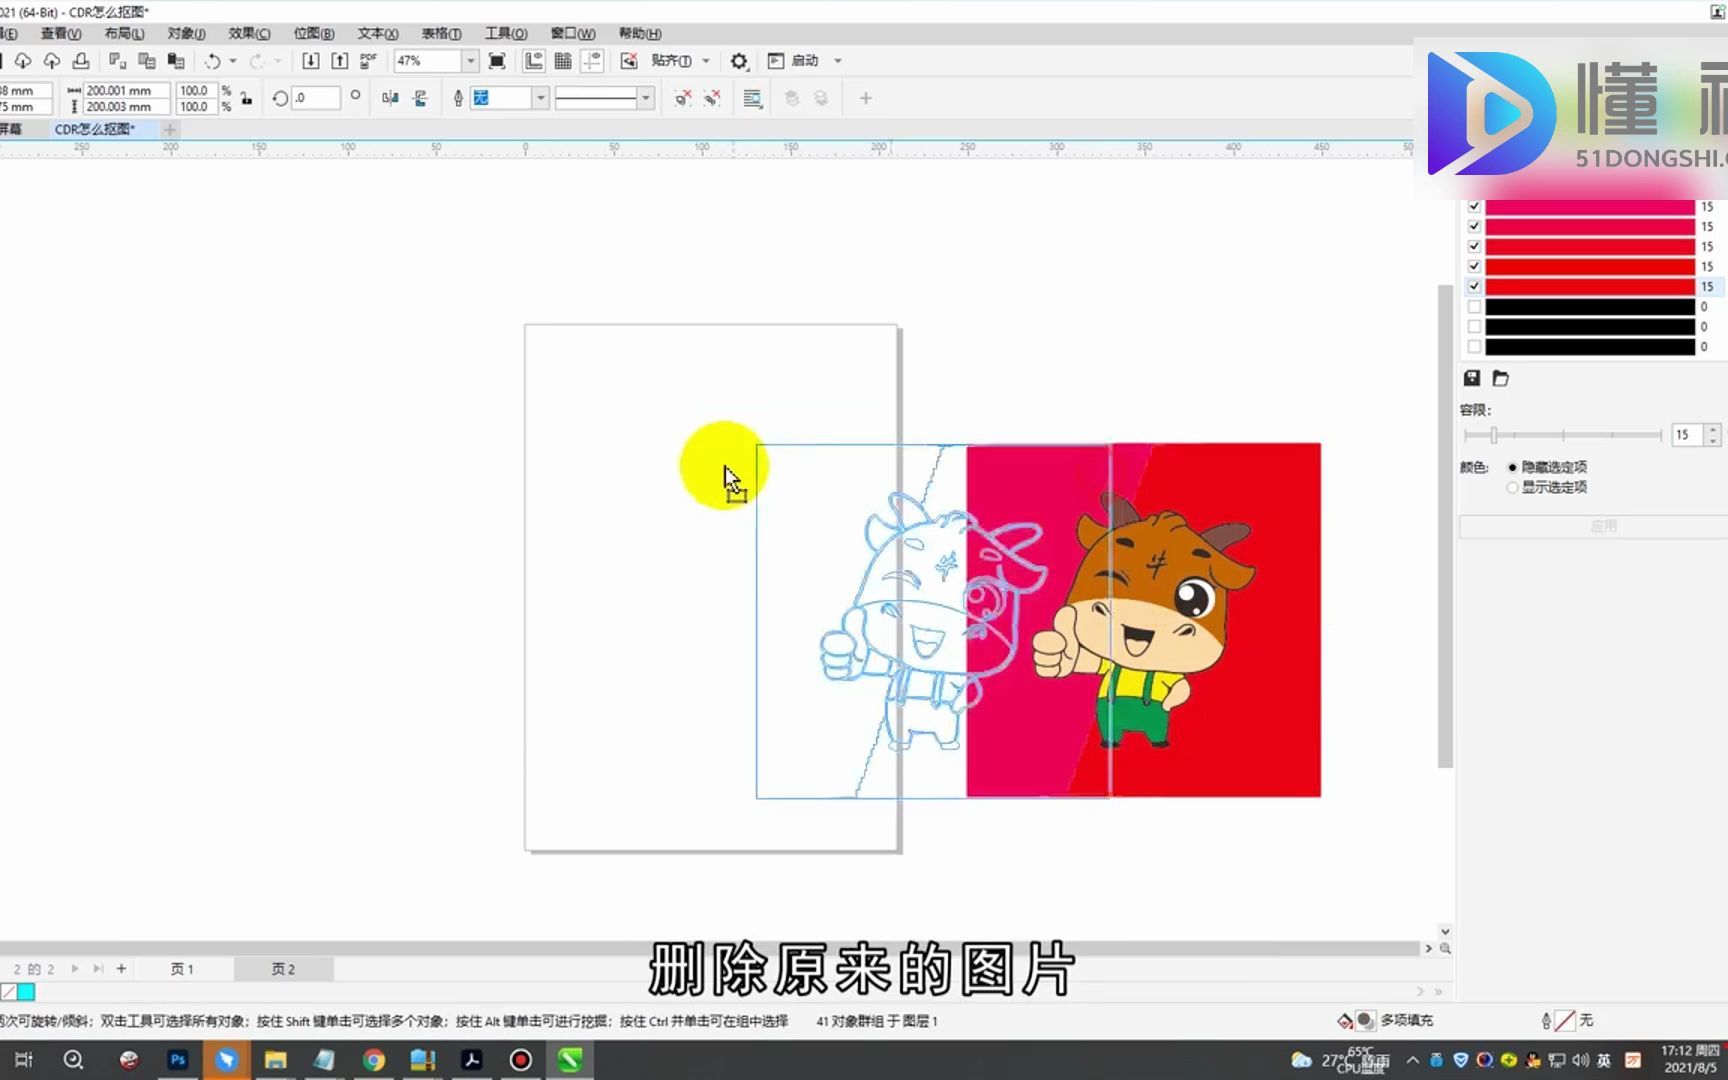Open the 位图 menu
The height and width of the screenshot is (1080, 1728).
[x=313, y=33]
